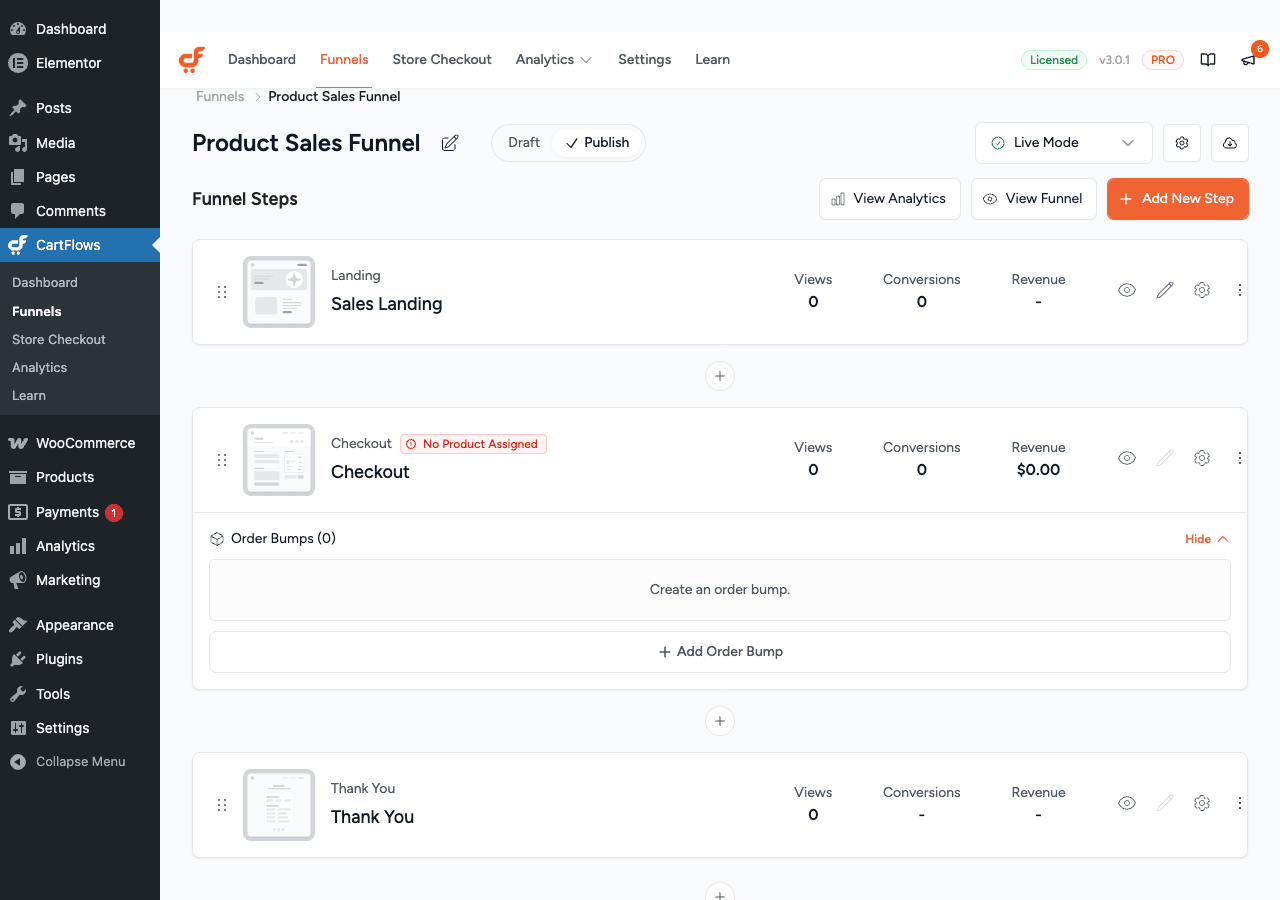
Task: Open Products in WordPress sidebar
Action: (80, 477)
